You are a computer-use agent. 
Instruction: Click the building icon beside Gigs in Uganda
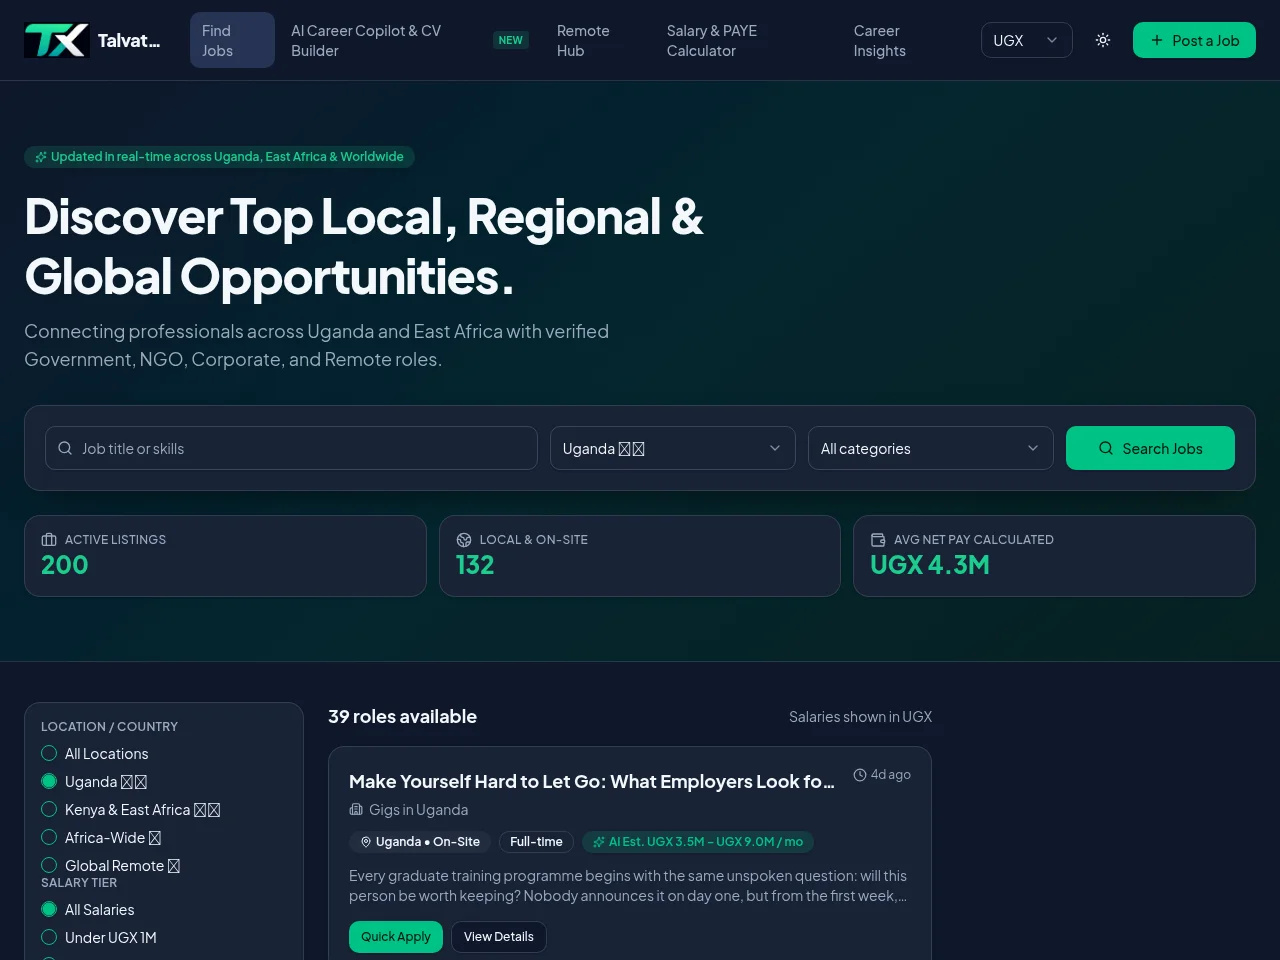[x=356, y=809]
